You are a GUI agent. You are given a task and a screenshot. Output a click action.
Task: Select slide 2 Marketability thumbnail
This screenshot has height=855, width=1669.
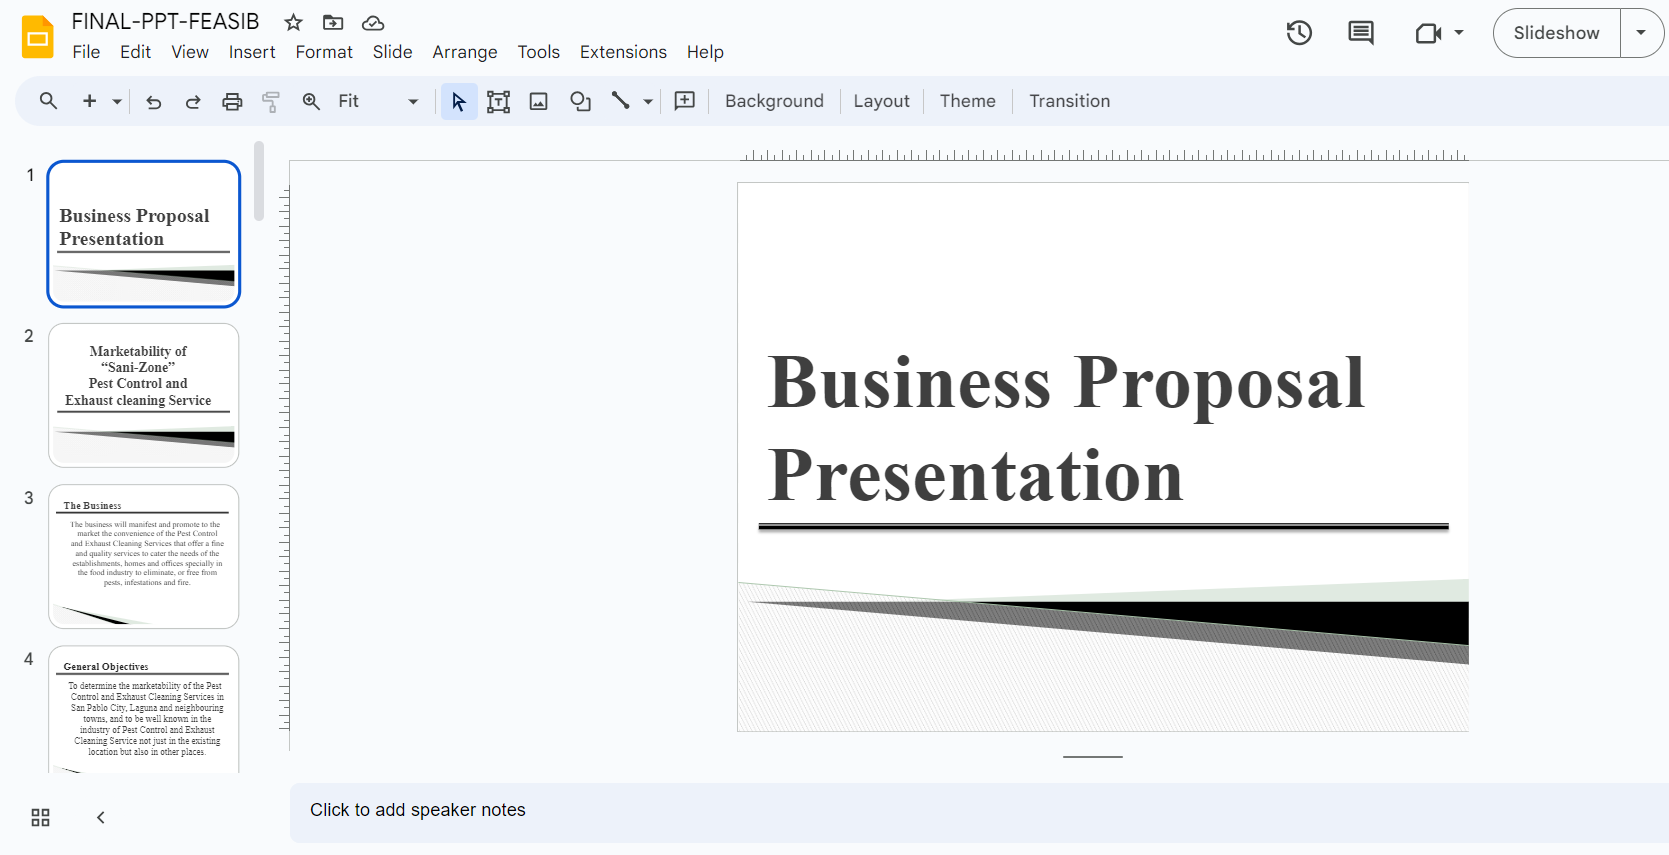(x=144, y=395)
